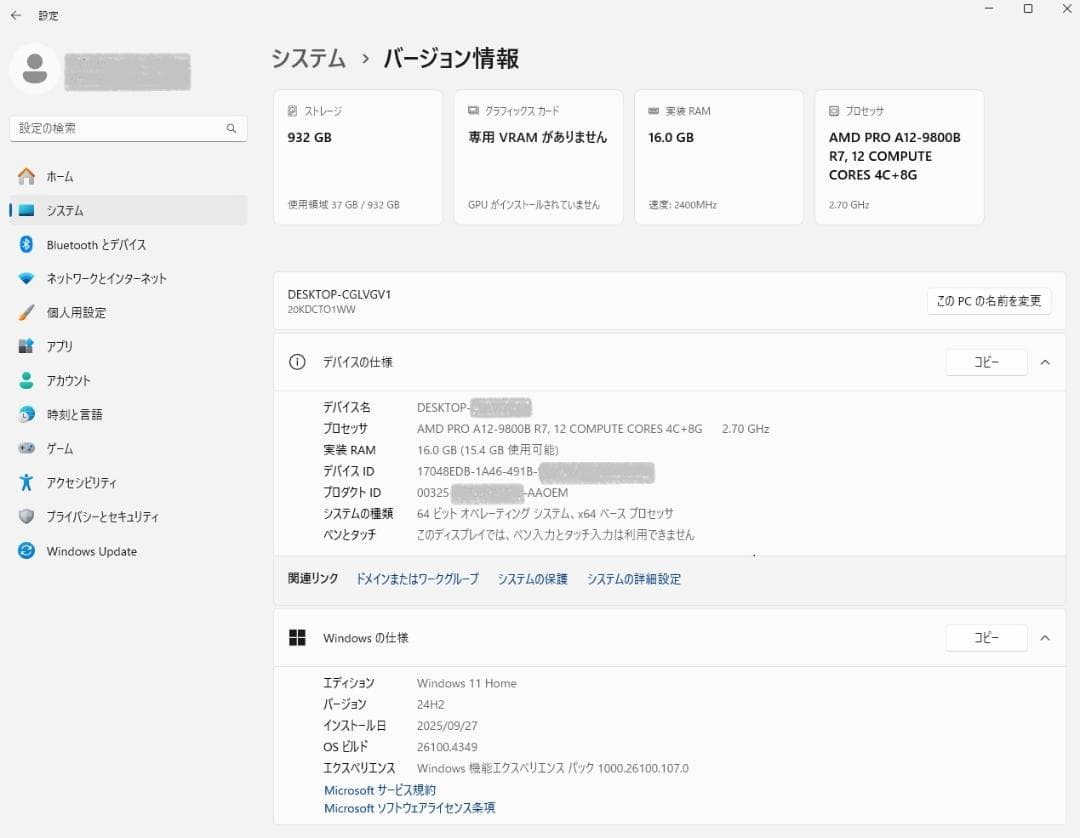The image size is (1080, 838).
Task: Open the 個人用設定 brush icon
Action: [26, 313]
